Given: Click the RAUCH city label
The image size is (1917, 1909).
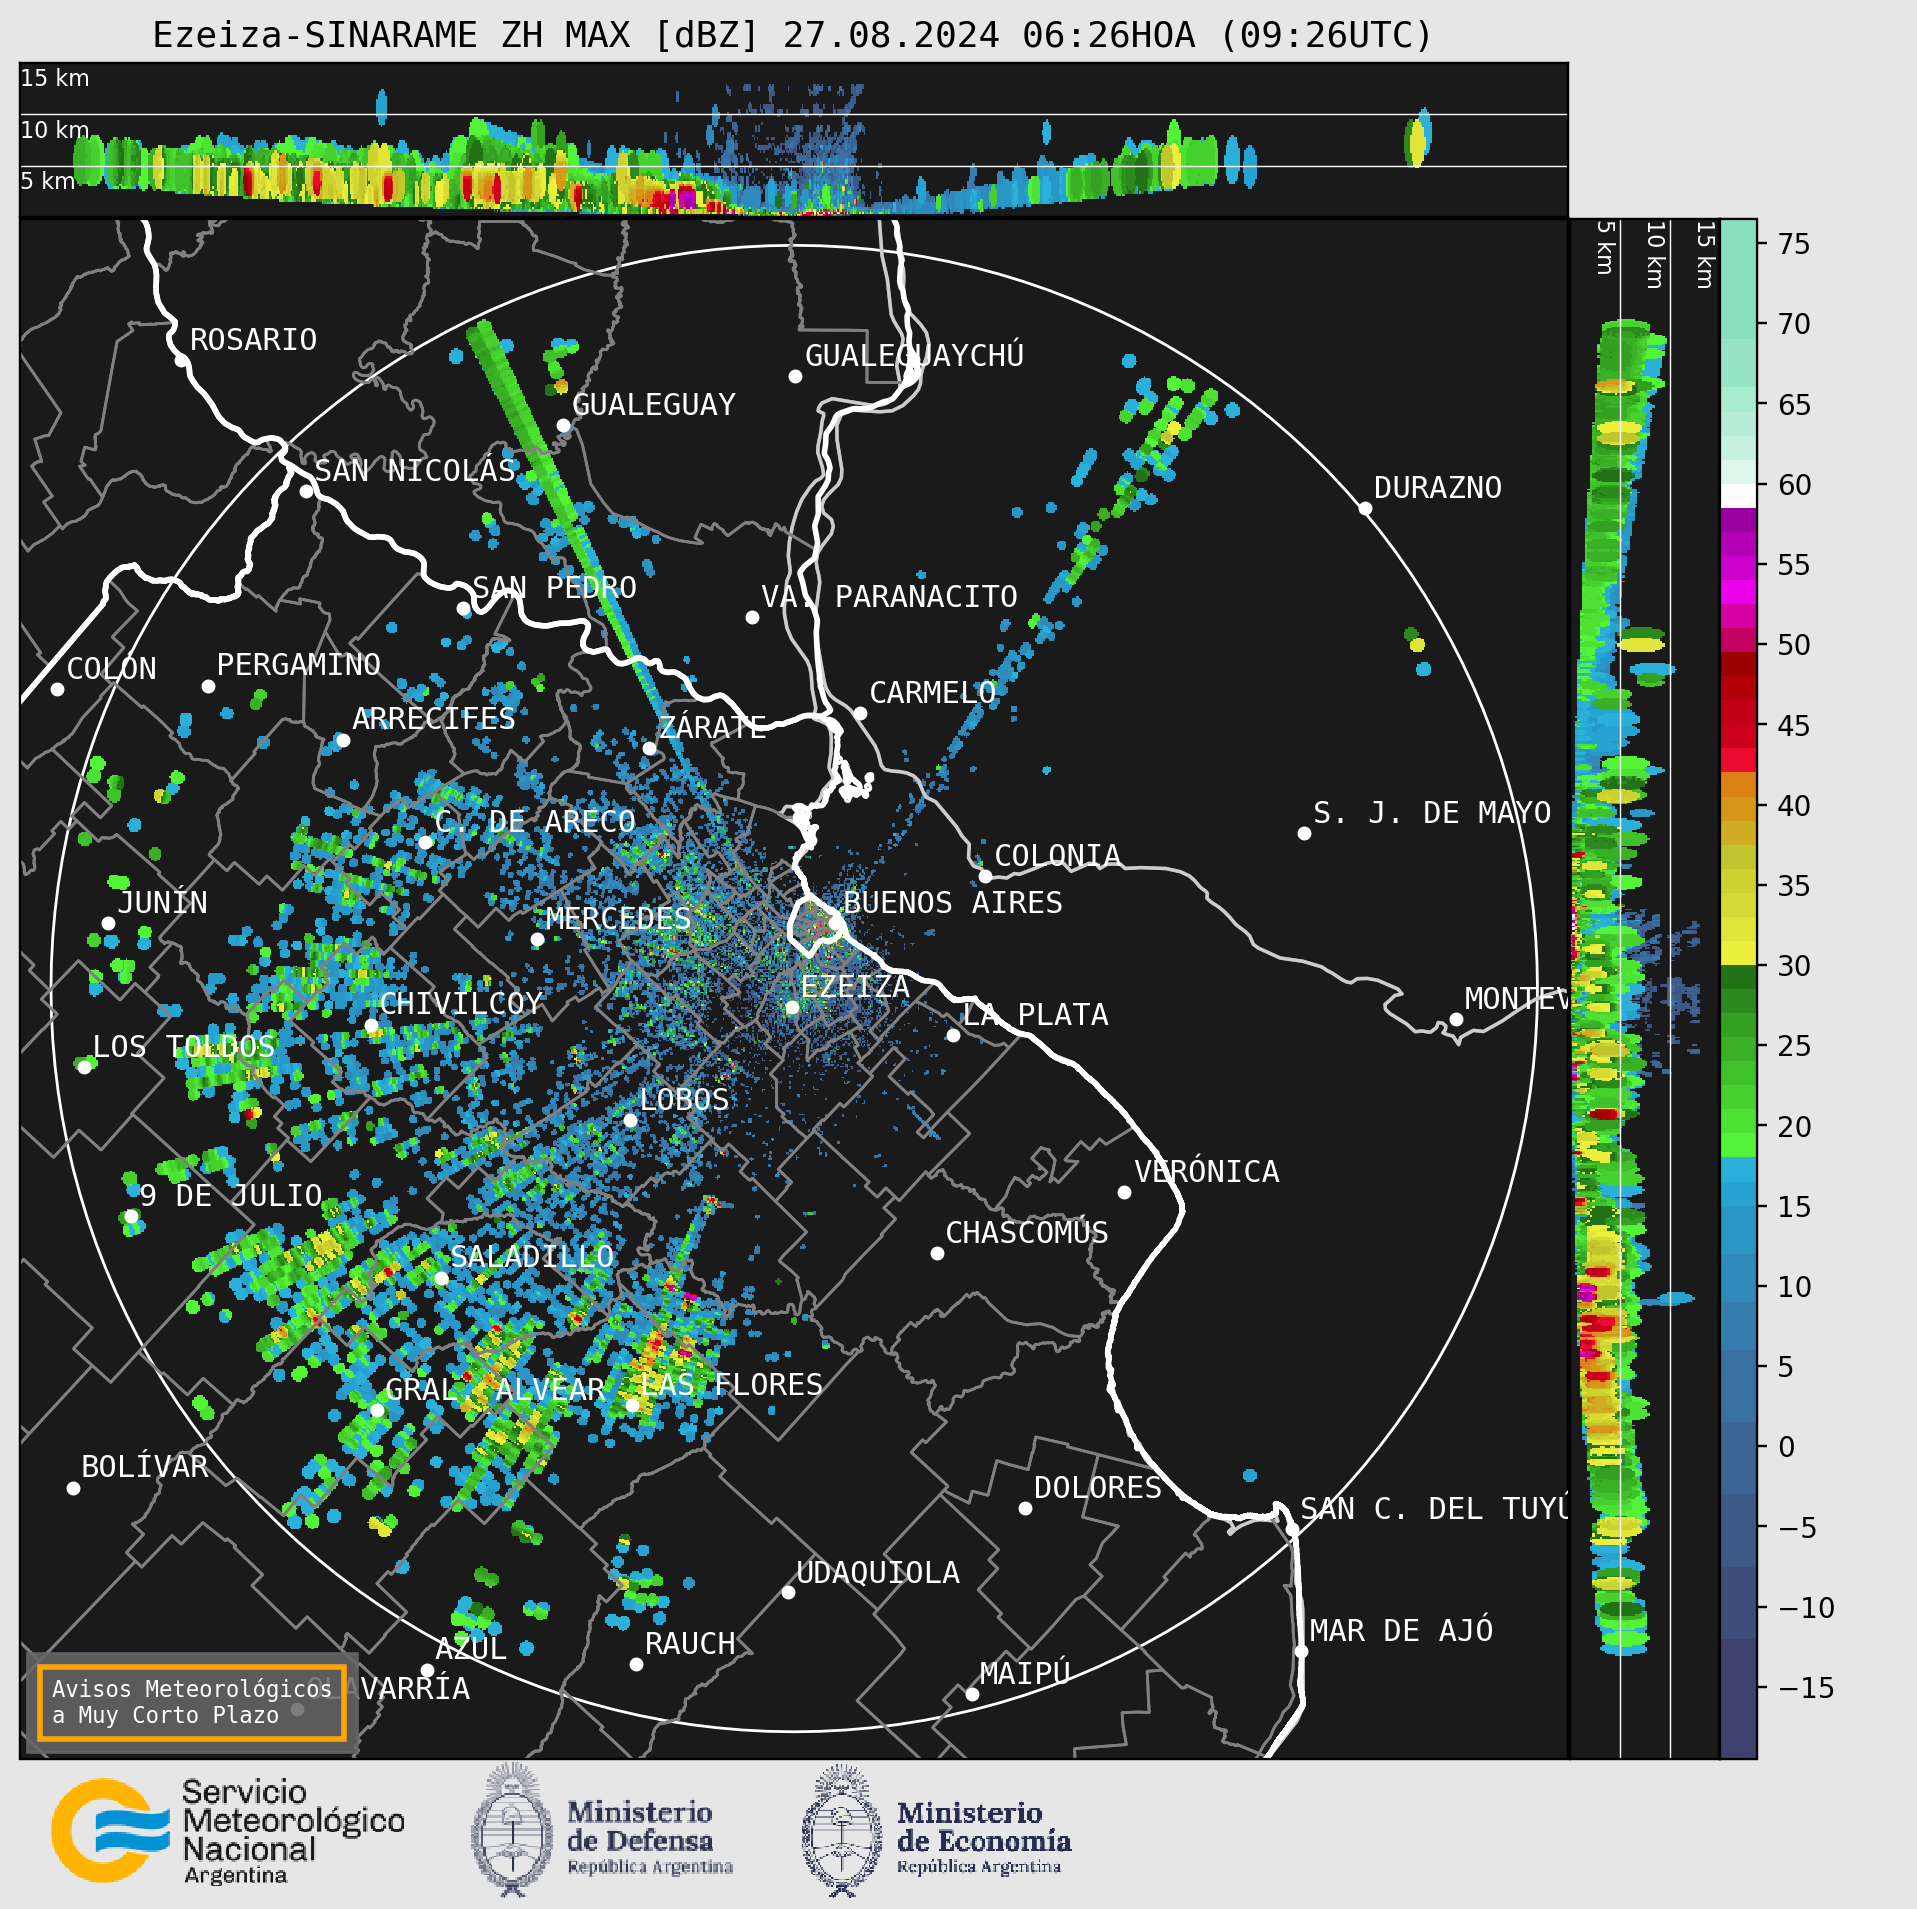Looking at the screenshot, I should coord(689,1644).
